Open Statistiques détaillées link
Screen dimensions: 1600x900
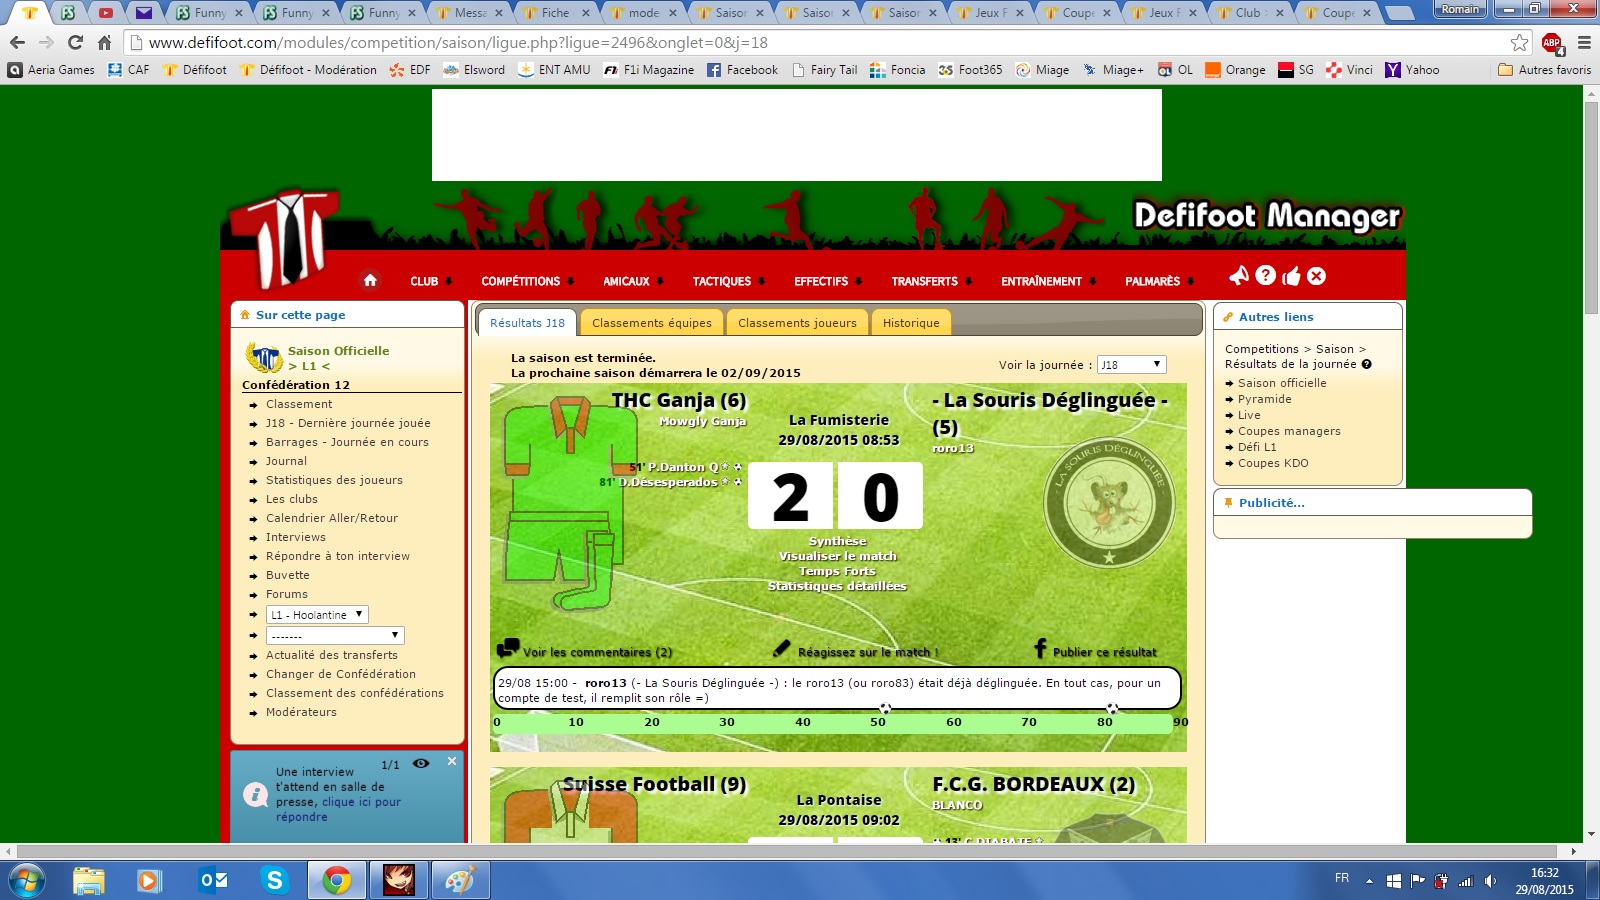837,586
